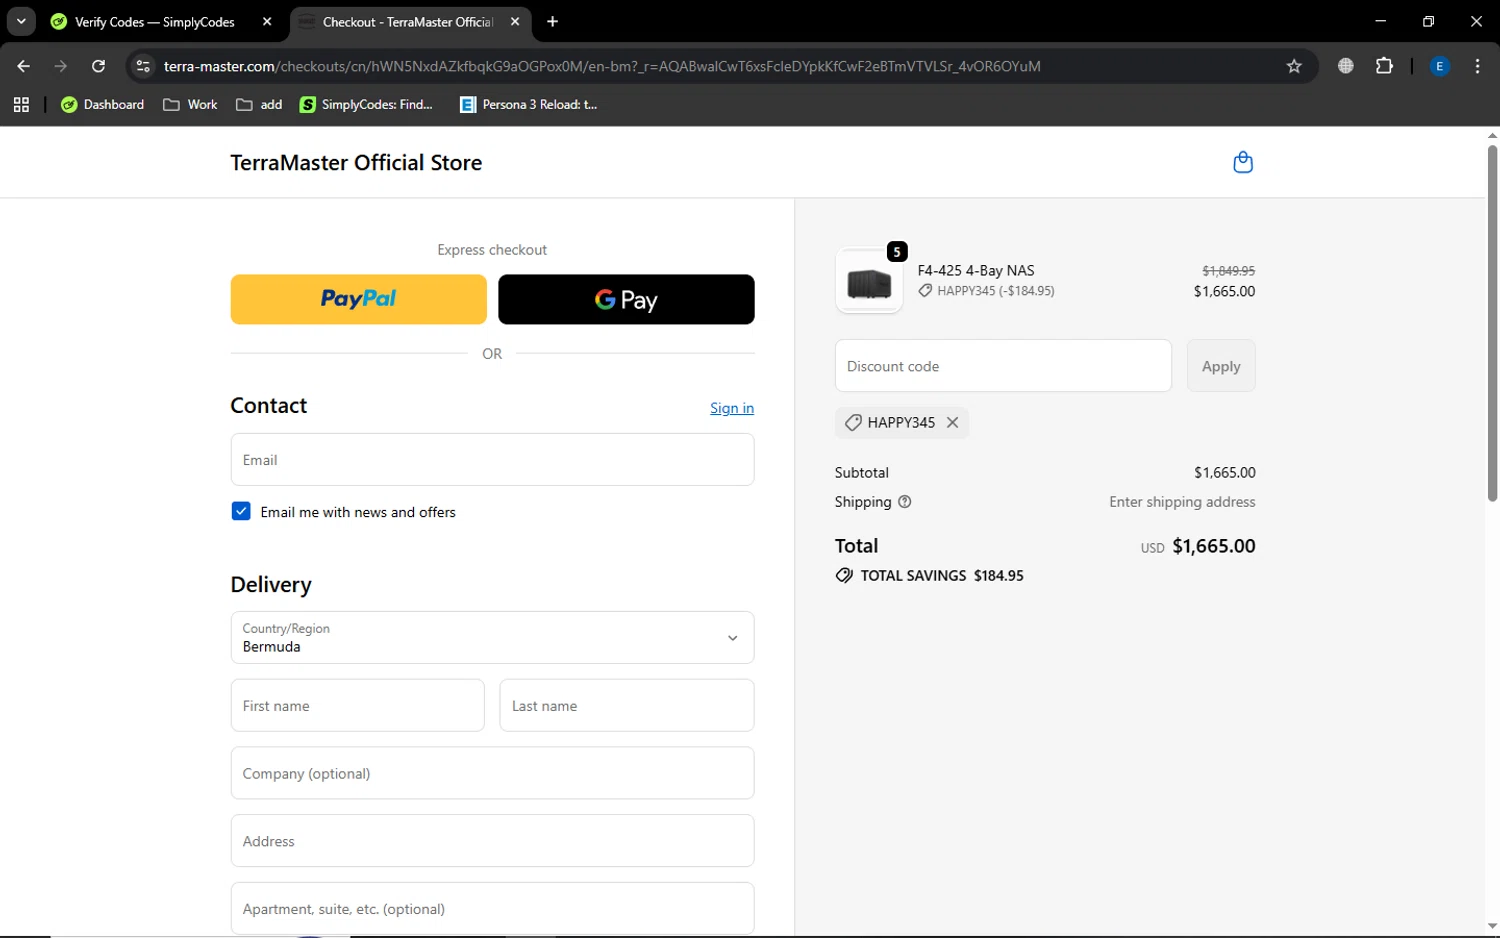This screenshot has width=1500, height=938.
Task: Open the SimplyCodes: Find... bookmark
Action: (366, 104)
